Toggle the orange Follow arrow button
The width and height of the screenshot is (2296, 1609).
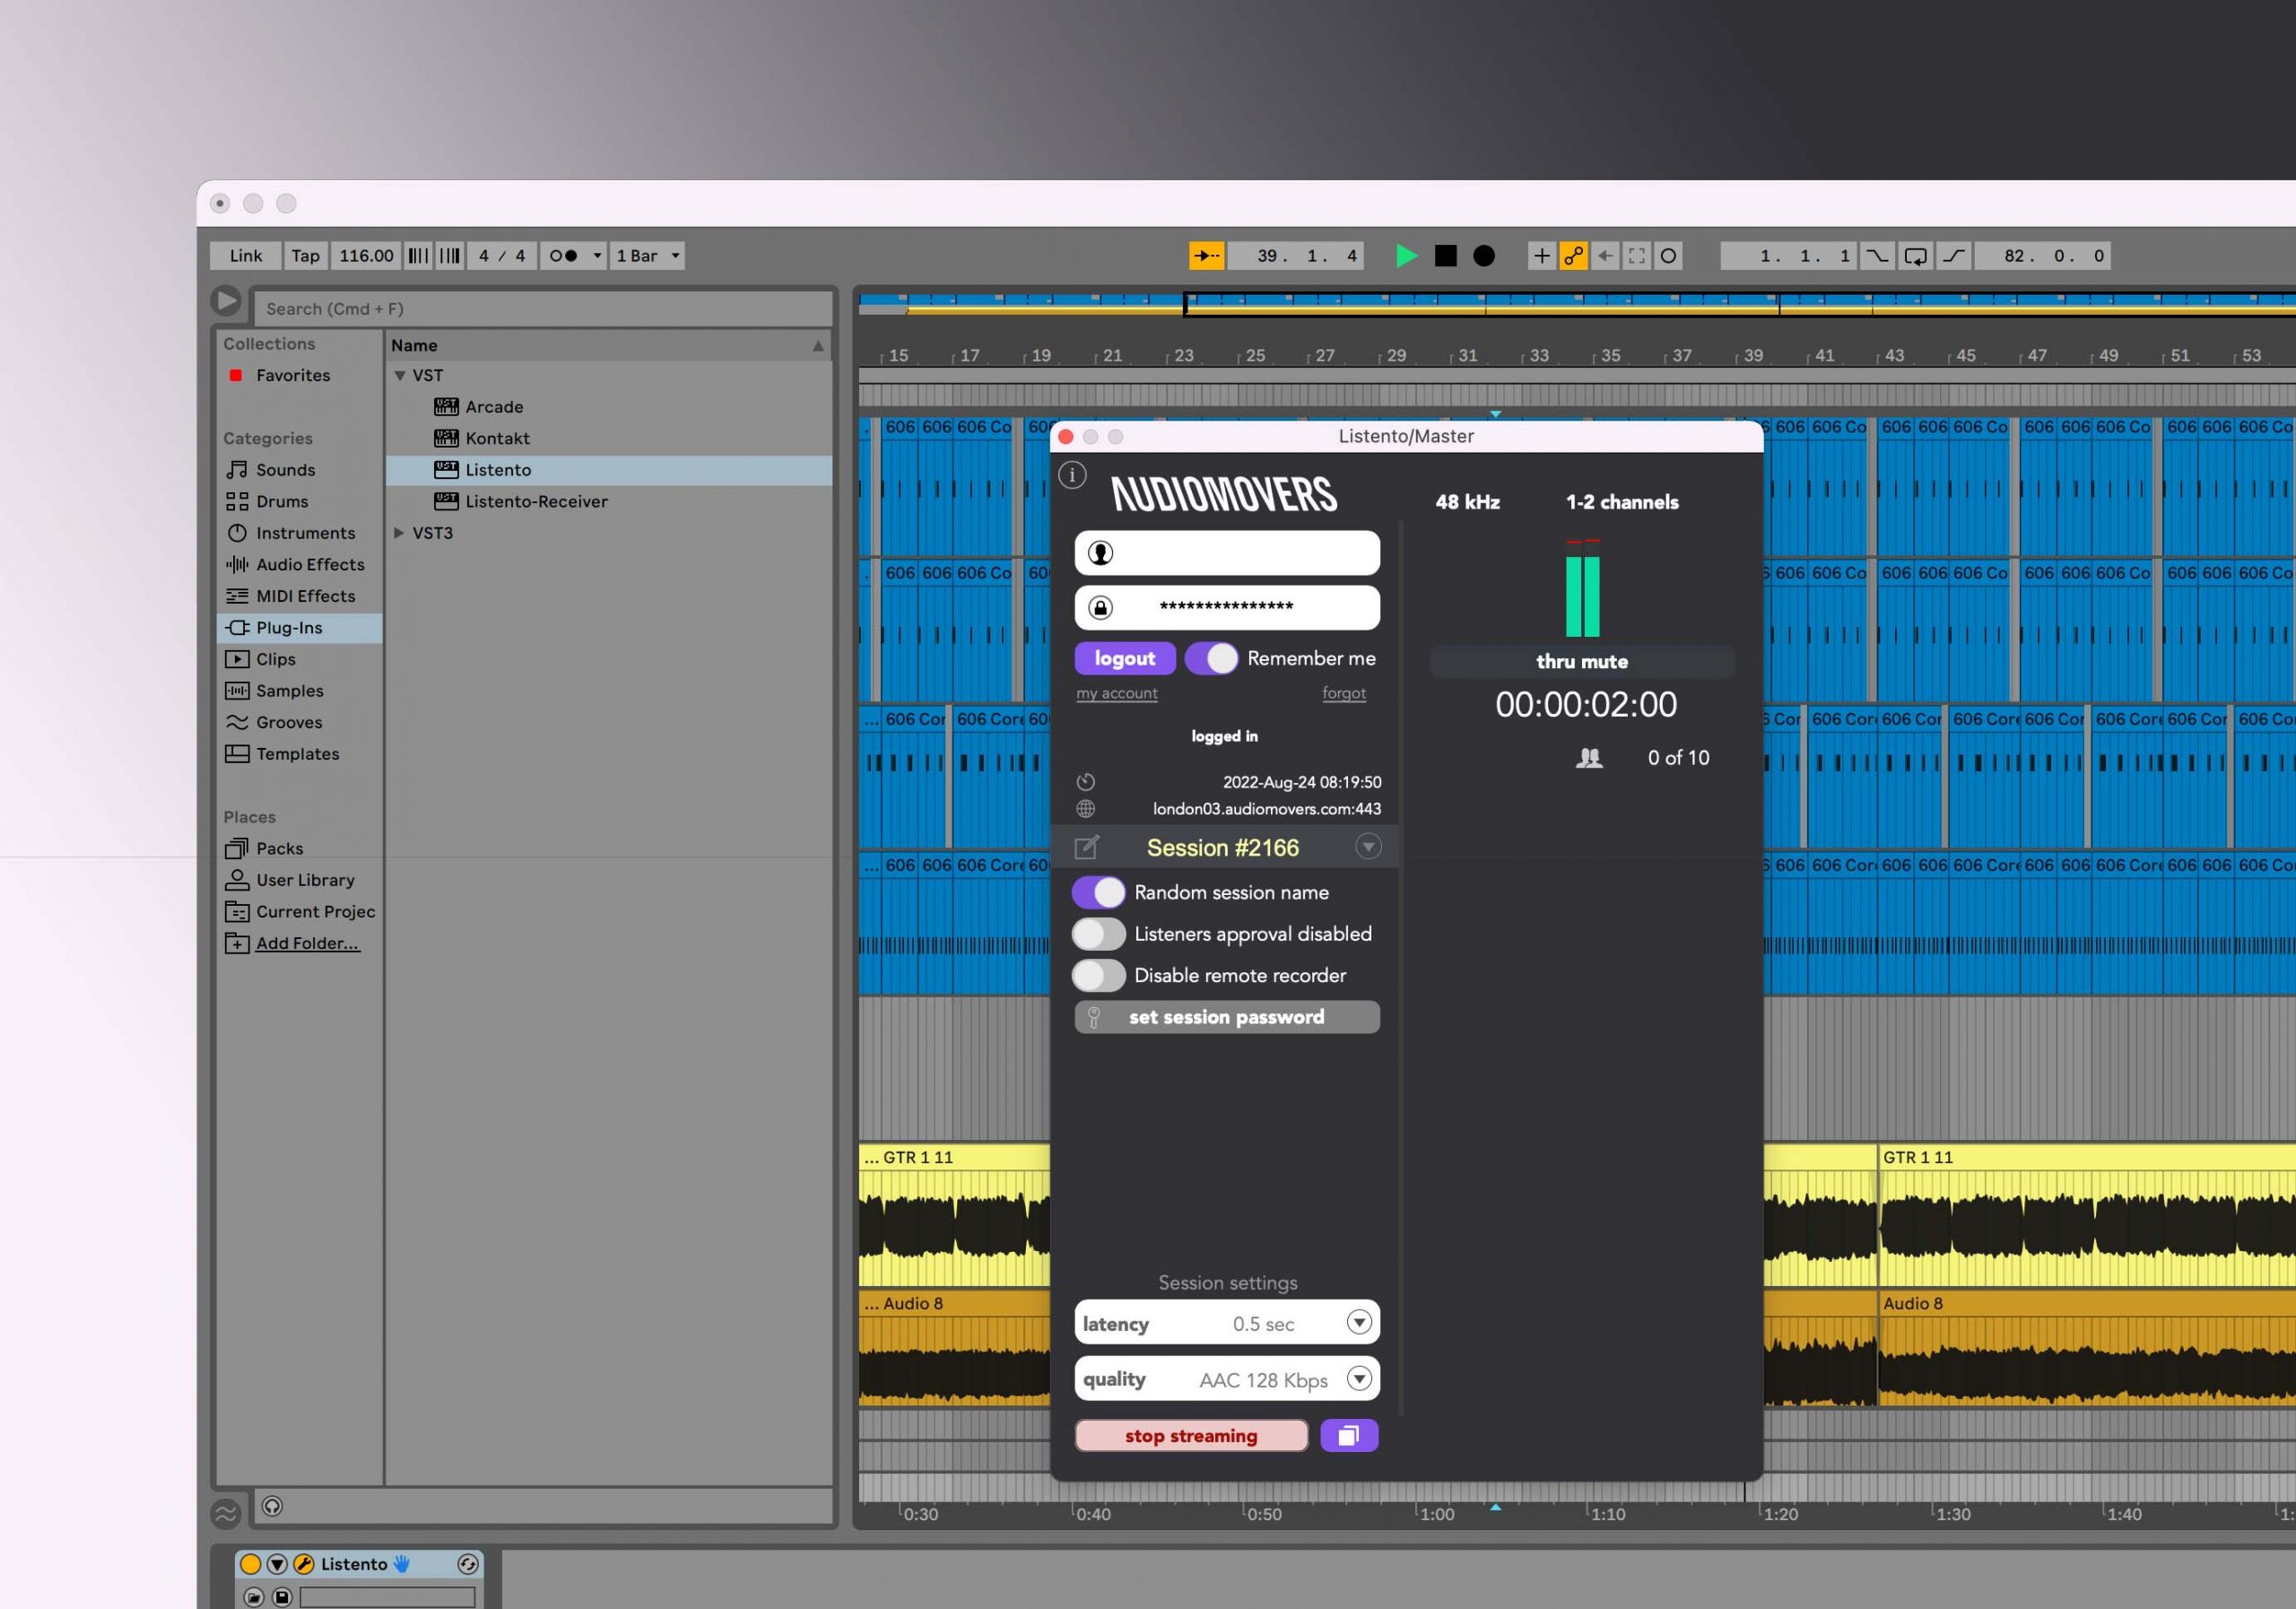tap(1206, 256)
